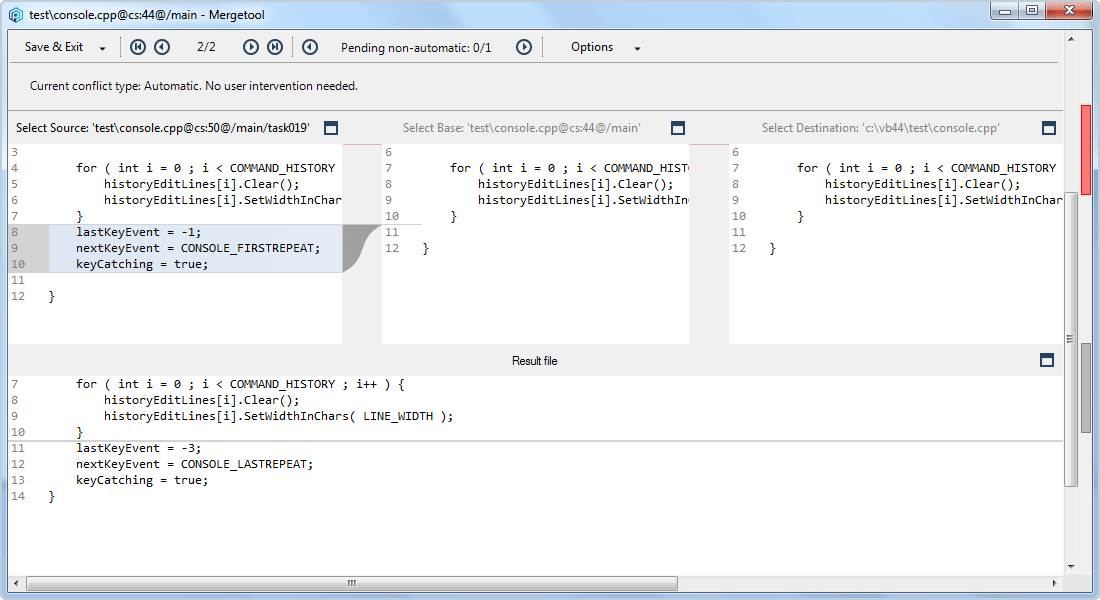This screenshot has height=600, width=1100.
Task: Go to the previous conflict
Action: 162,47
